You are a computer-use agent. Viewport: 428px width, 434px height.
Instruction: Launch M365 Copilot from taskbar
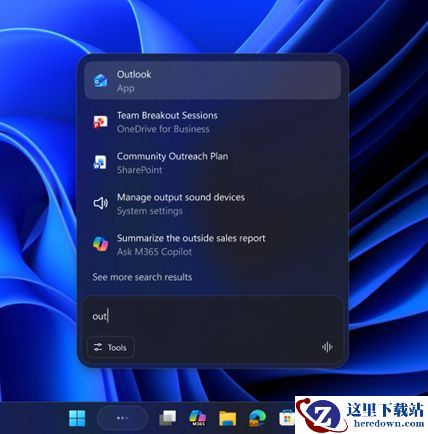point(197,418)
